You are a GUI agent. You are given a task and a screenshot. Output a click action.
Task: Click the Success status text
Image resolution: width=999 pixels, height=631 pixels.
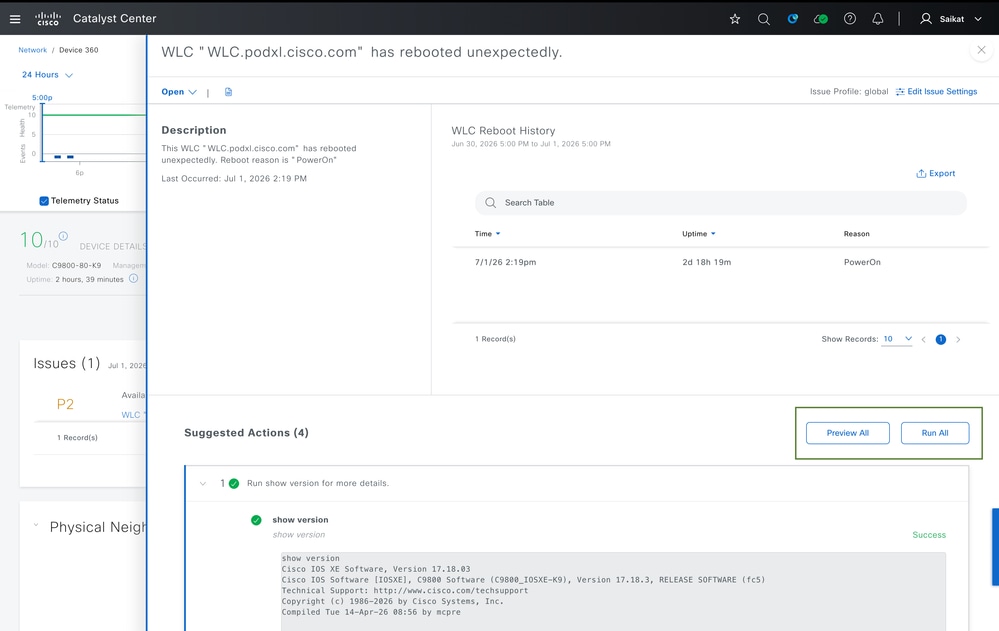pyautogui.click(x=929, y=535)
